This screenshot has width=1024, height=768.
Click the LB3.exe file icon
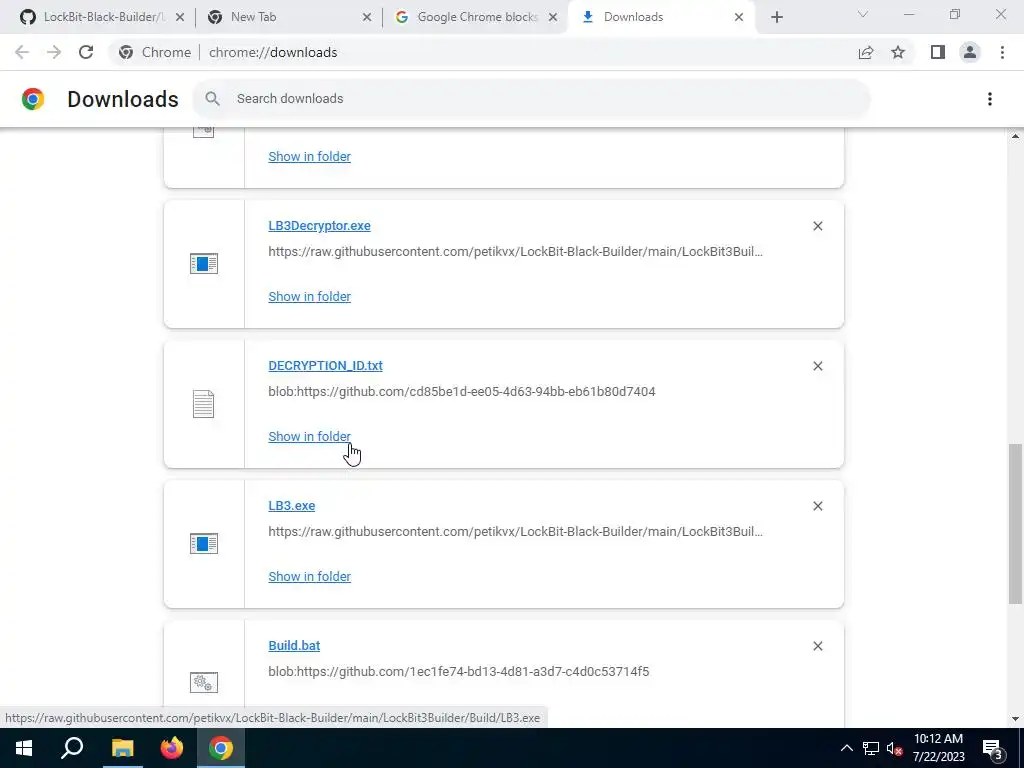tap(204, 543)
